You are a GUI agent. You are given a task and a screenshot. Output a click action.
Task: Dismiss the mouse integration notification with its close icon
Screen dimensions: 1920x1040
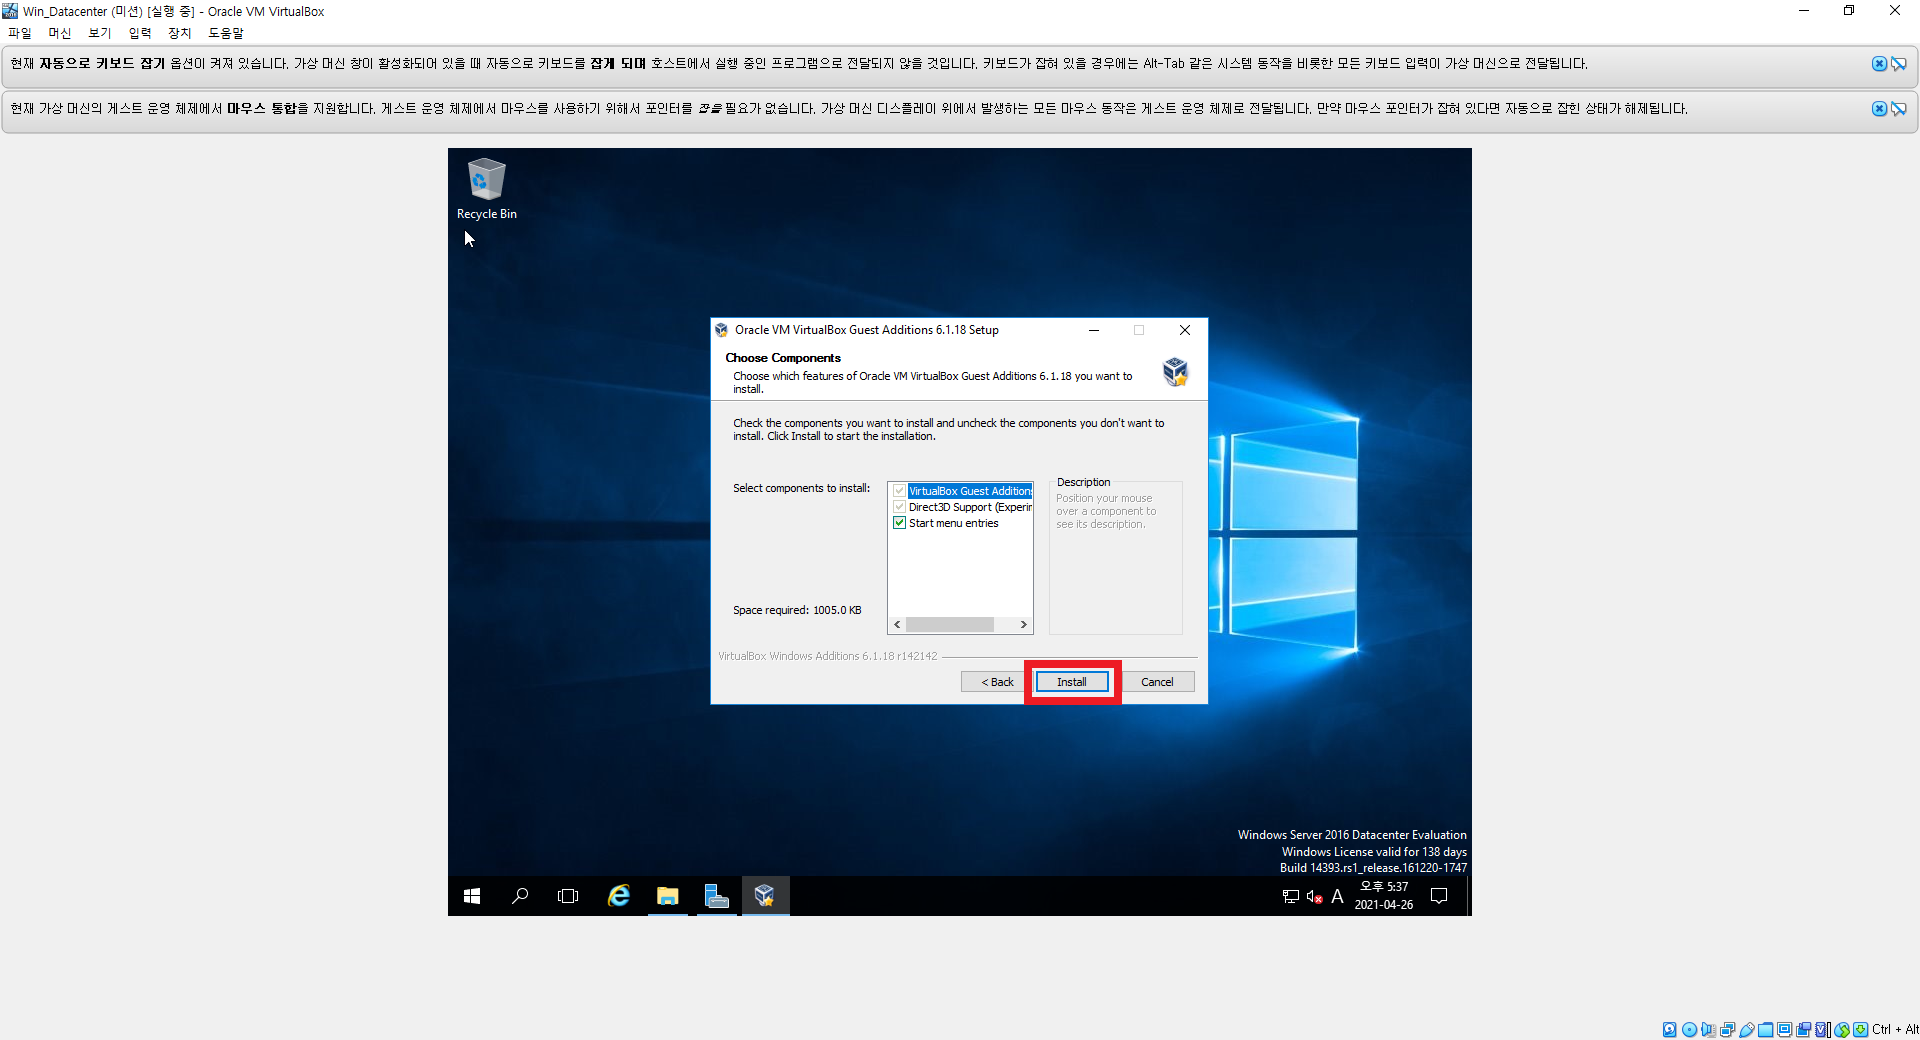click(1879, 109)
